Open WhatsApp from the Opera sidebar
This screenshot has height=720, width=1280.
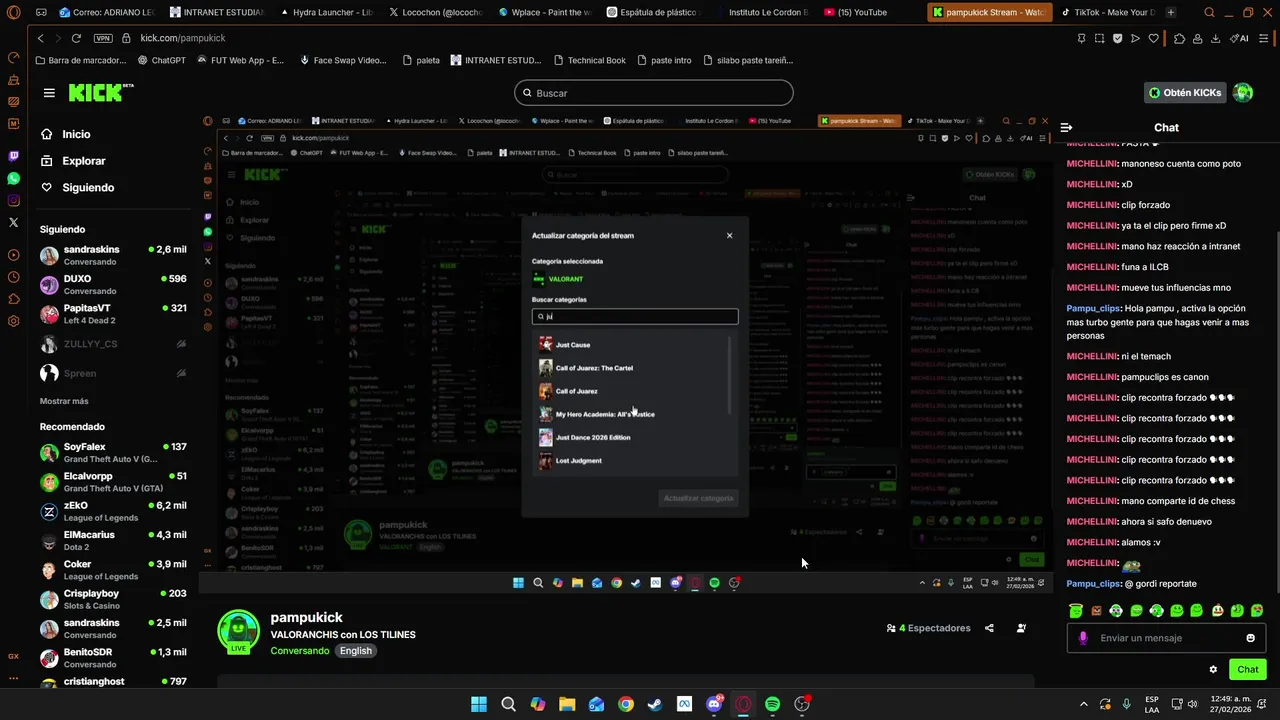(x=13, y=178)
